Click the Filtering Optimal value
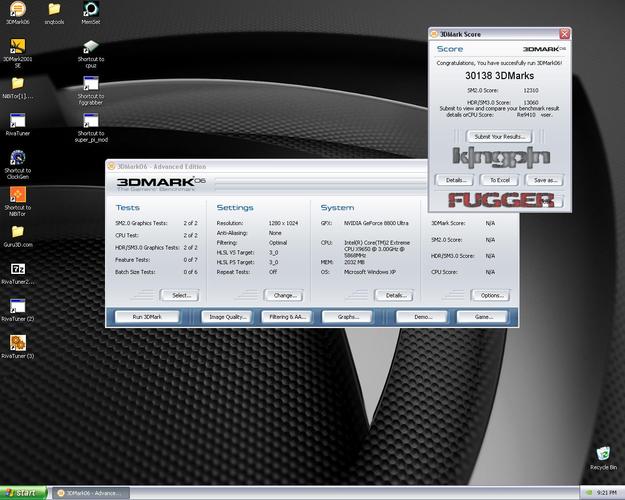 coord(277,243)
